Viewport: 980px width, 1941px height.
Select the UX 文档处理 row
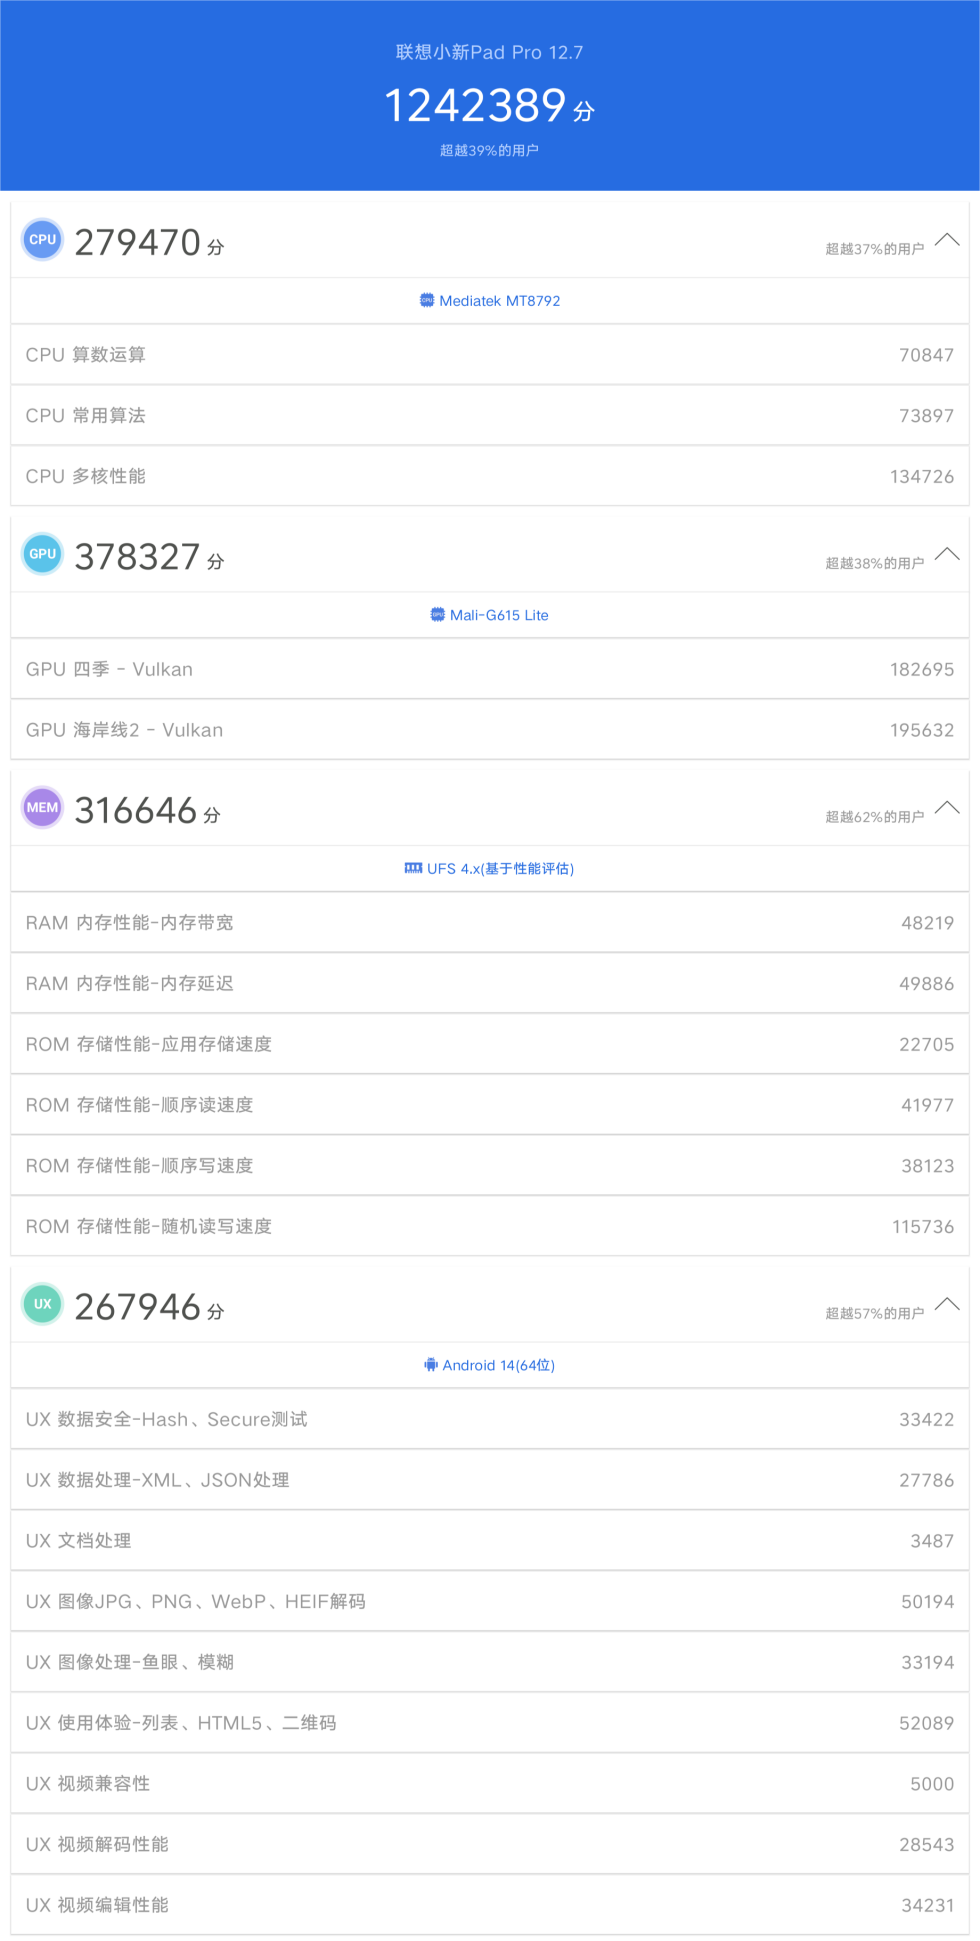[x=490, y=1541]
